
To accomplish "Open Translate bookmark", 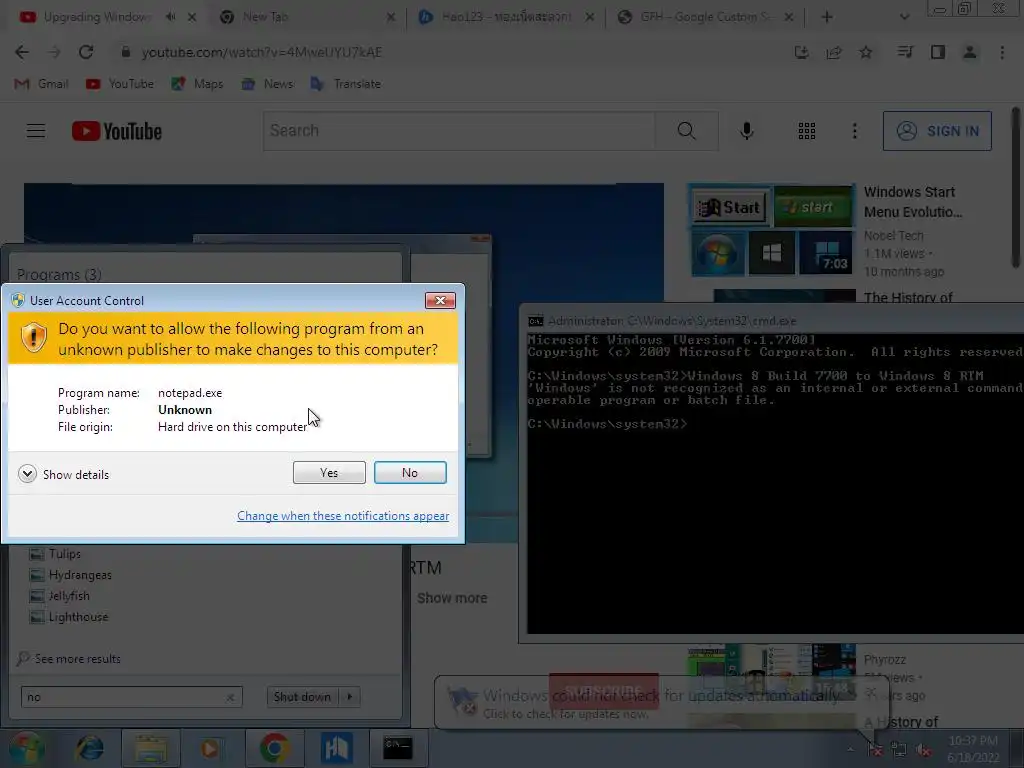I will coord(346,84).
